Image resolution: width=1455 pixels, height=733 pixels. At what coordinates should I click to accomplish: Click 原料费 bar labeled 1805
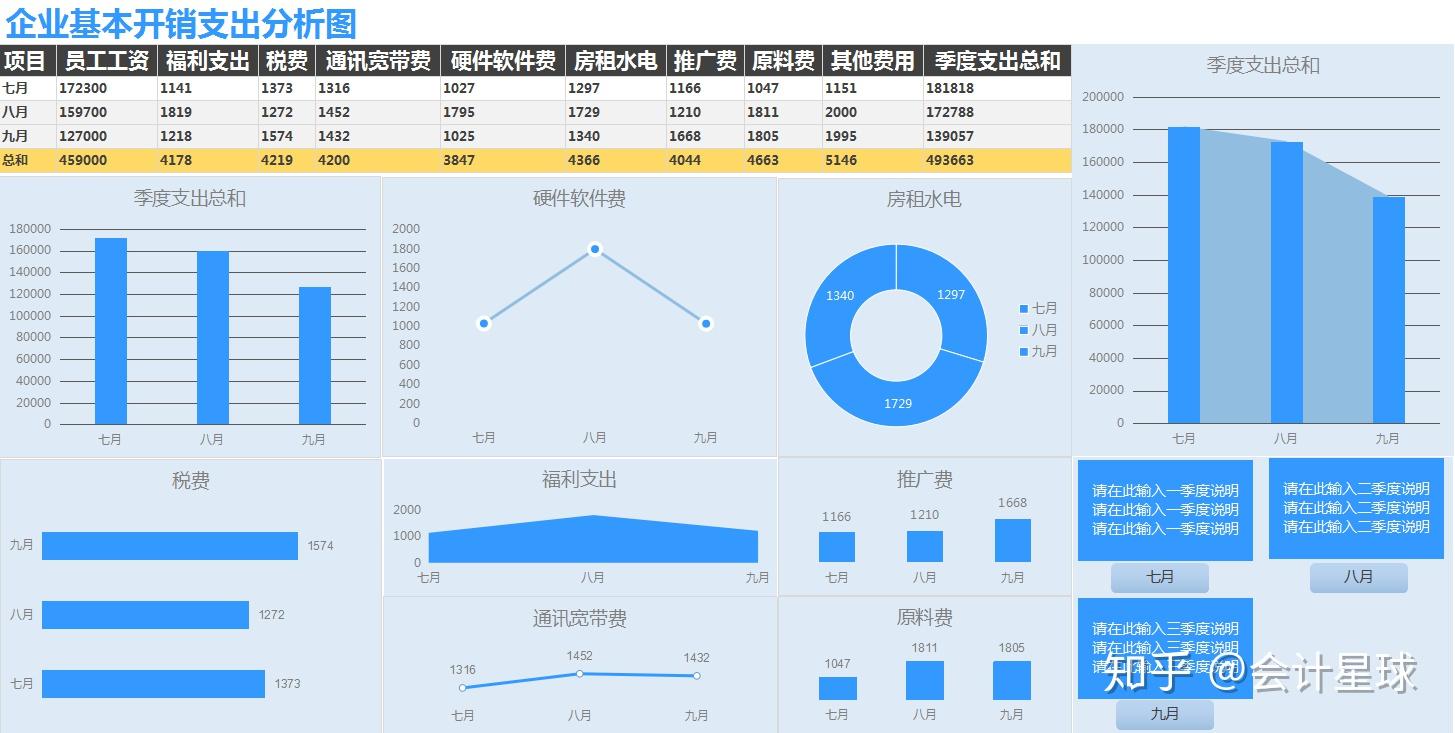click(1012, 680)
